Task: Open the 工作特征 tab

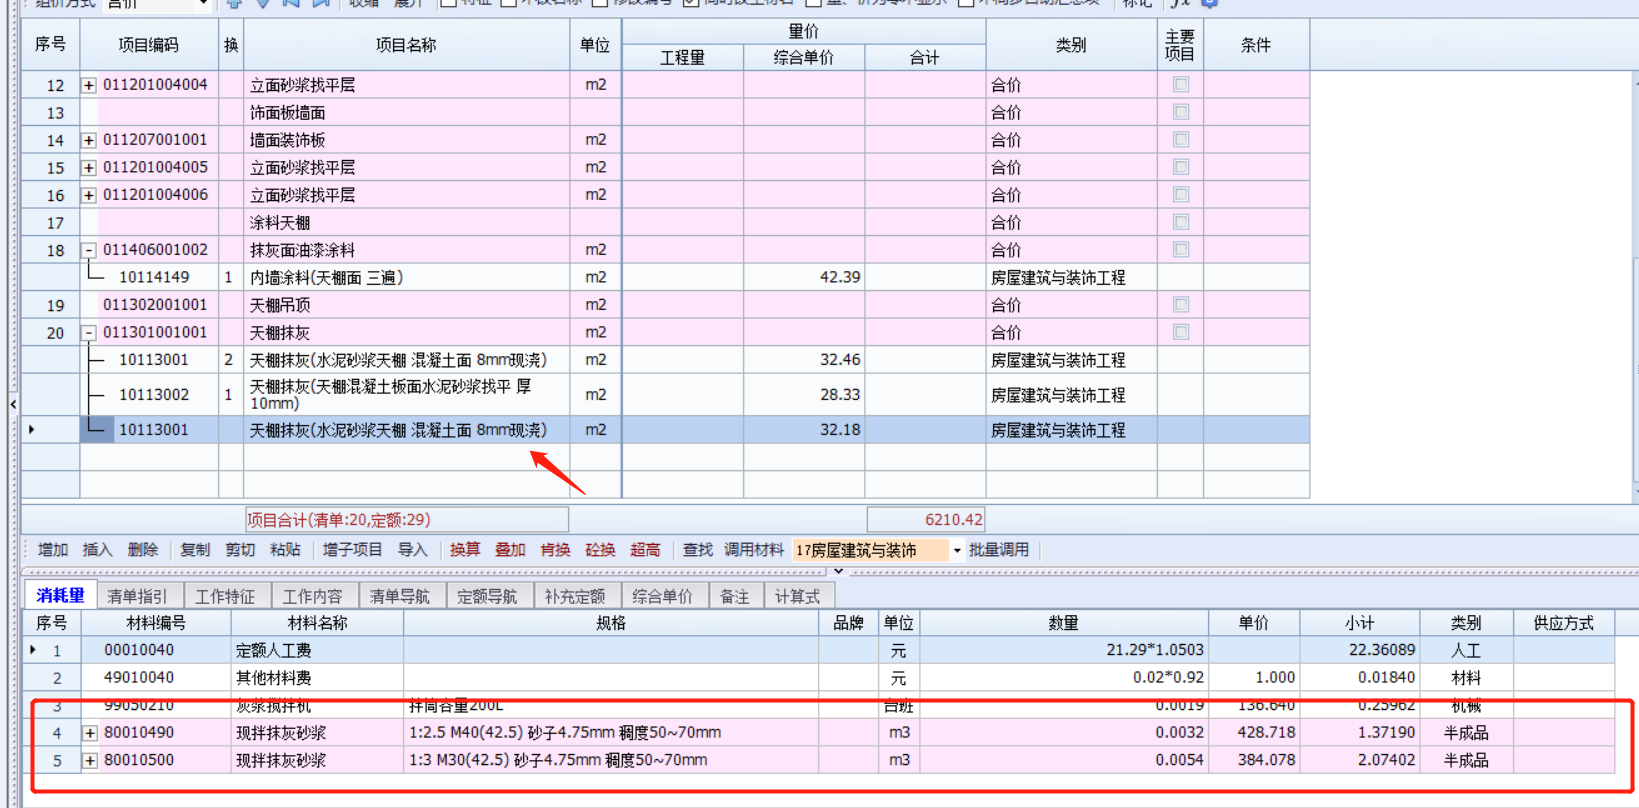Action: point(225,596)
